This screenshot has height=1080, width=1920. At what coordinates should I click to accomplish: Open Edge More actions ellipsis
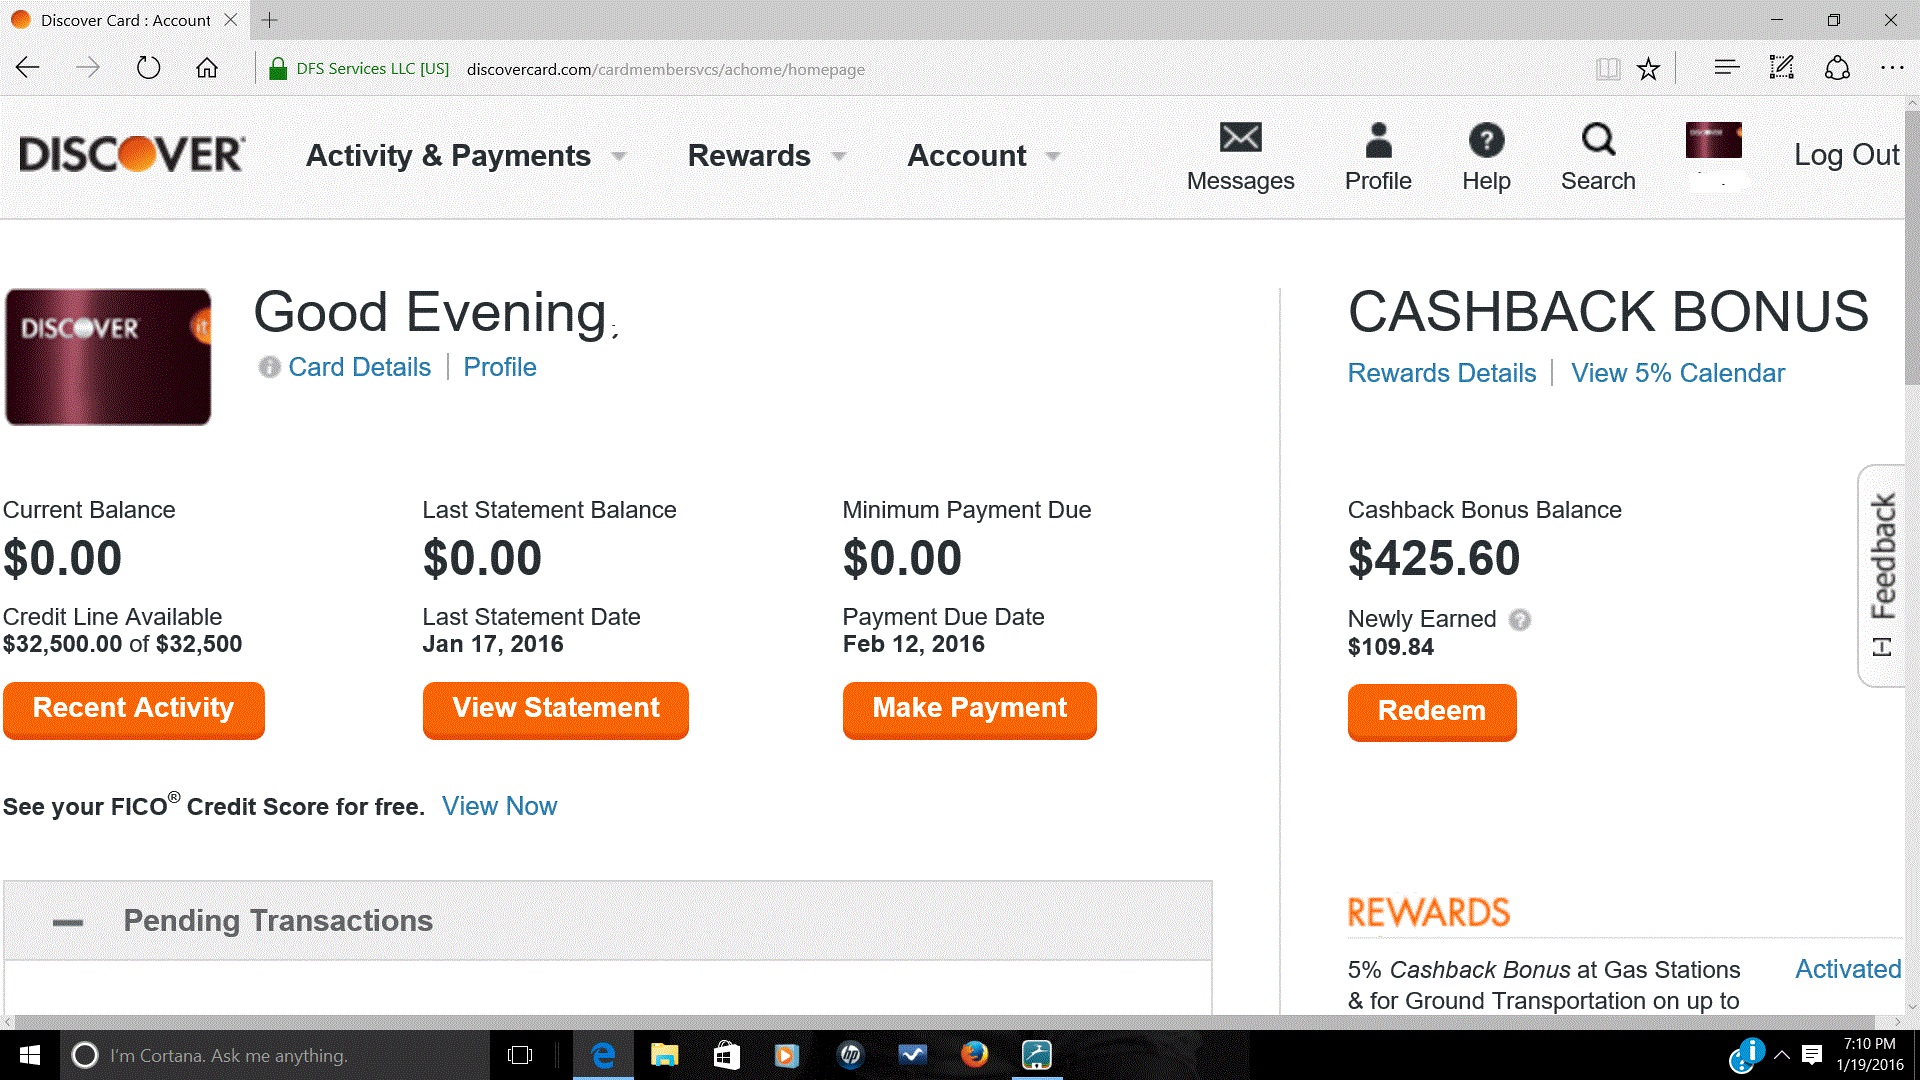(x=1892, y=68)
